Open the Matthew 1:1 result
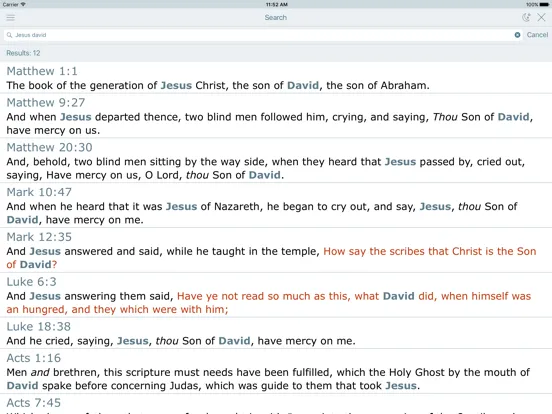This screenshot has height=414, width=552. point(276,78)
